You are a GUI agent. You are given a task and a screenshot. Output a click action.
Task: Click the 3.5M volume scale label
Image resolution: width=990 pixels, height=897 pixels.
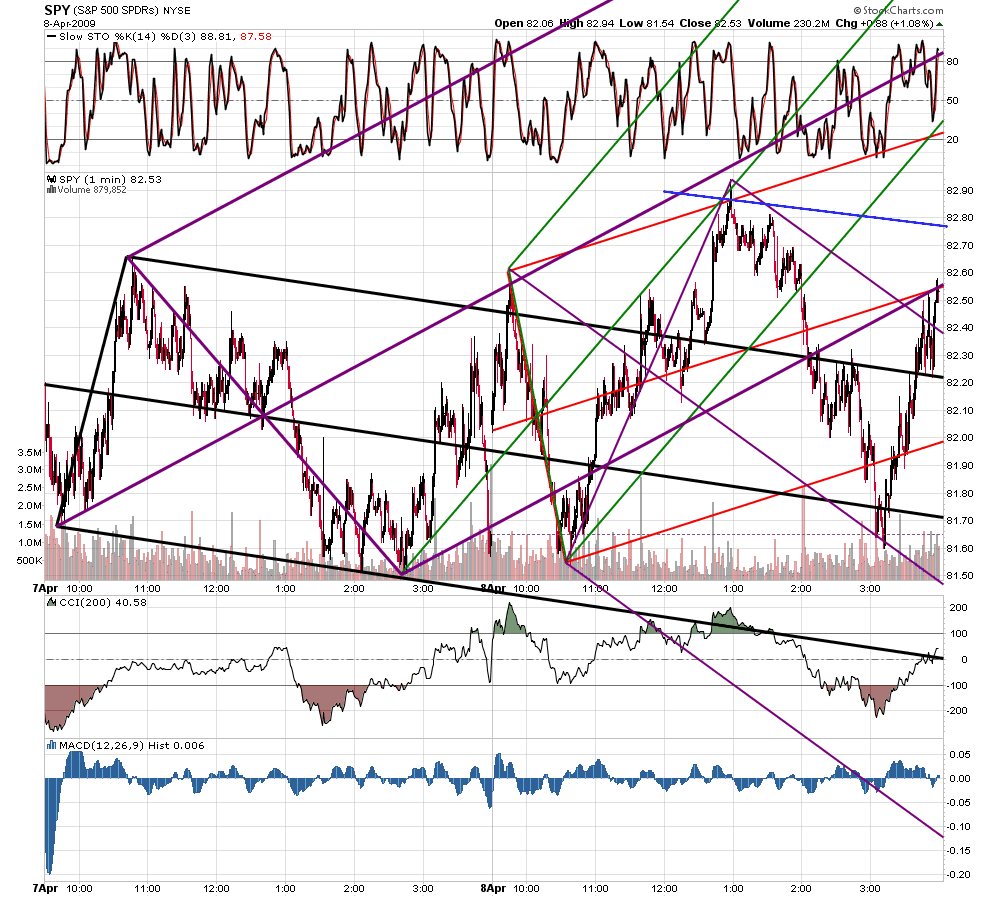pos(30,453)
